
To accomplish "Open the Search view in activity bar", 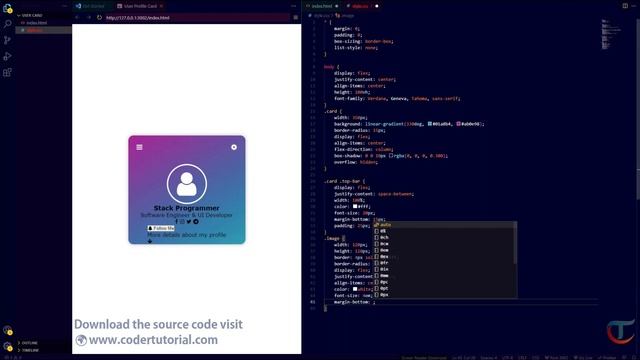I will point(7,24).
